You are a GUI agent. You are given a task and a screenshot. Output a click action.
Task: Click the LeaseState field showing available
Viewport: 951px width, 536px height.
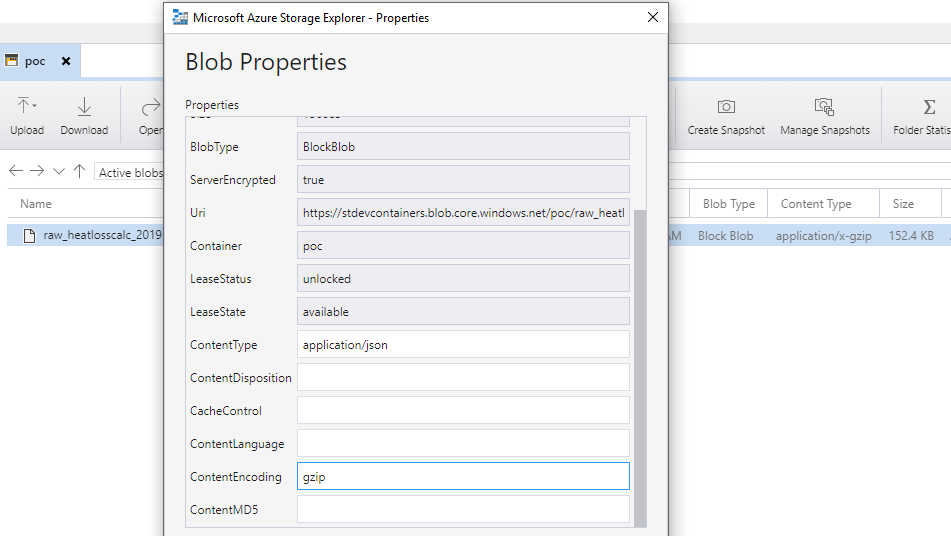[x=463, y=312]
